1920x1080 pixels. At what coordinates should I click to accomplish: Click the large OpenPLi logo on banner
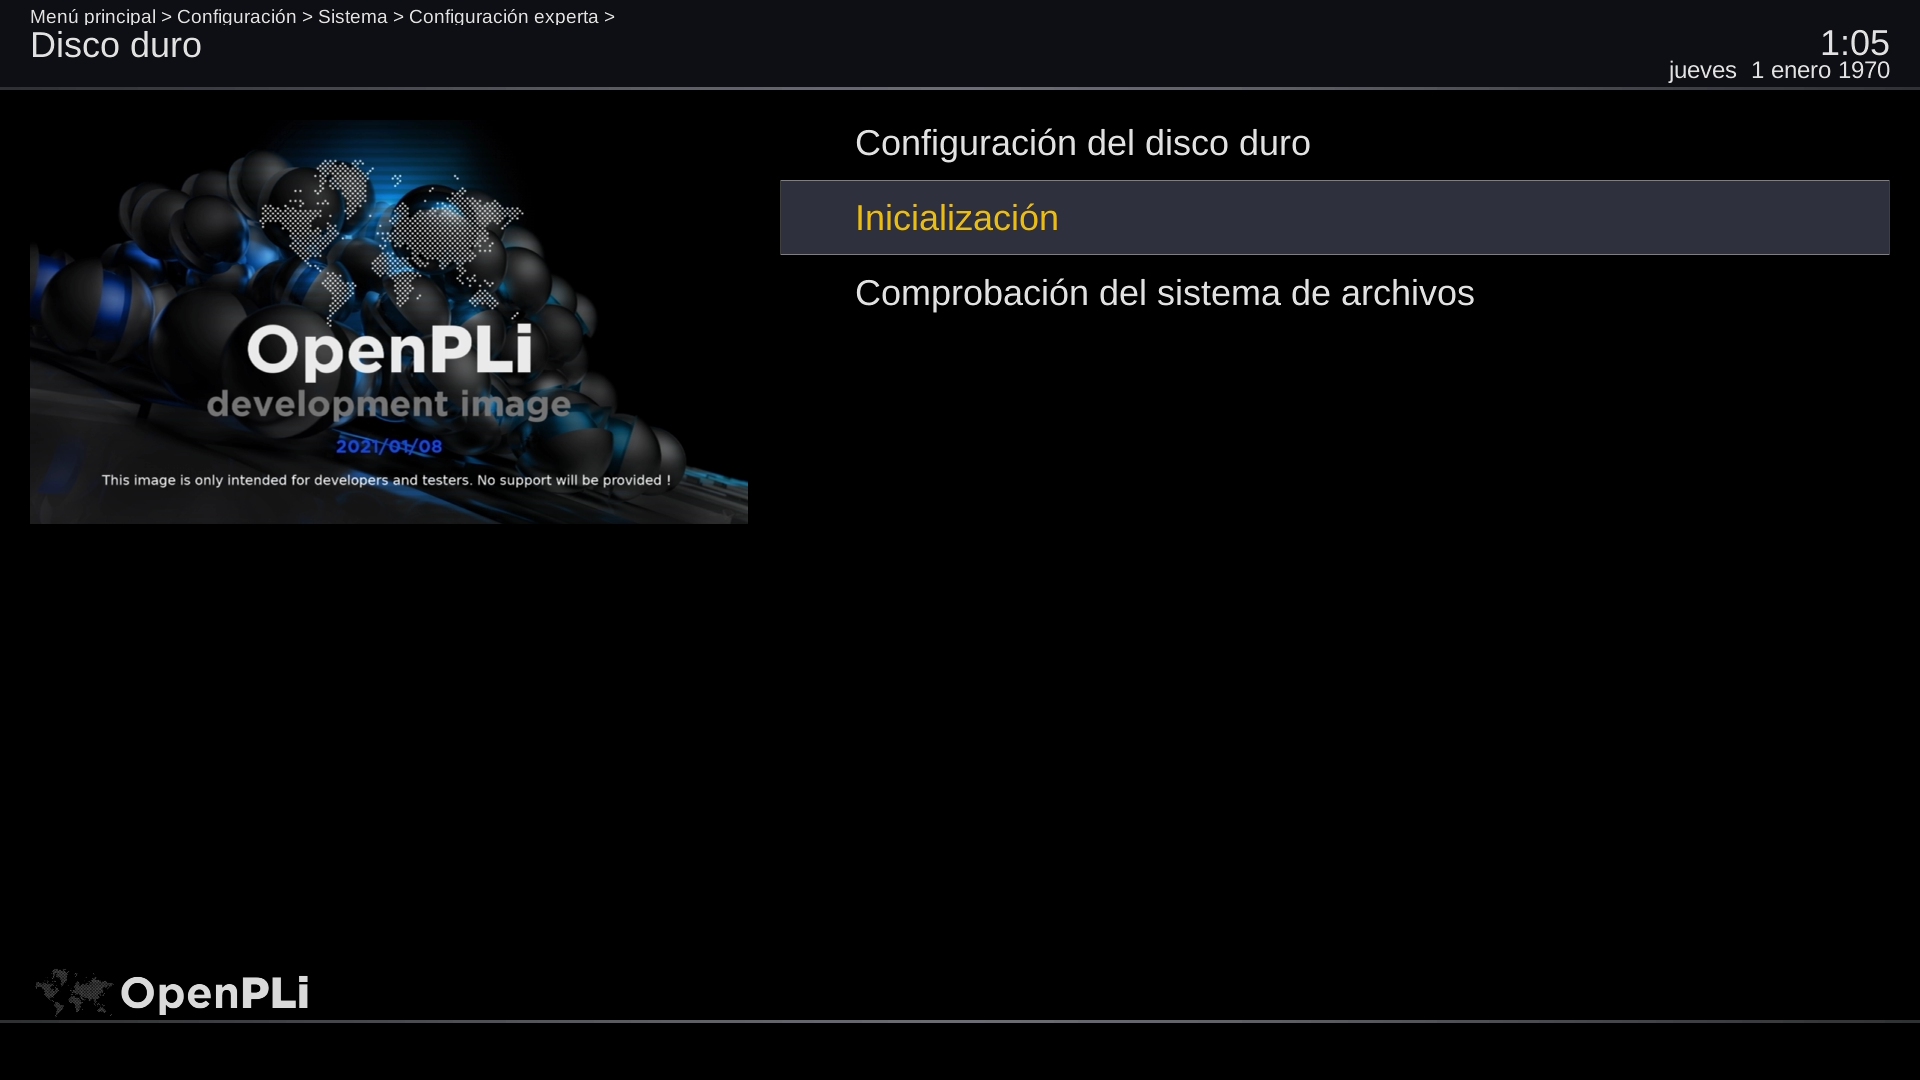coord(389,350)
